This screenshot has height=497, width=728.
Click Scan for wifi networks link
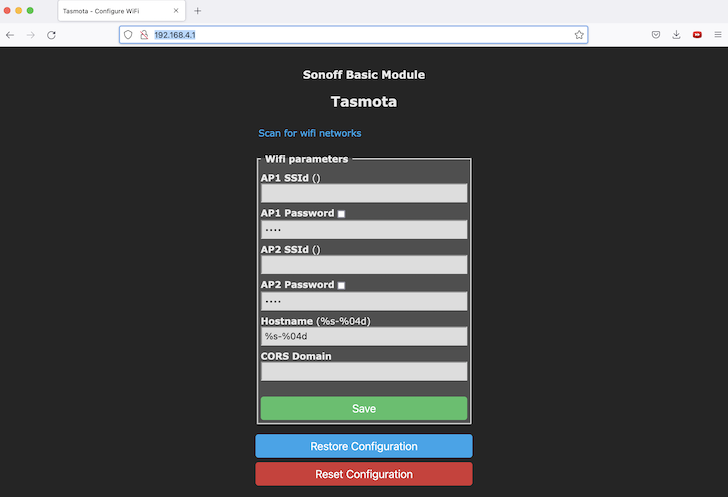coord(310,133)
